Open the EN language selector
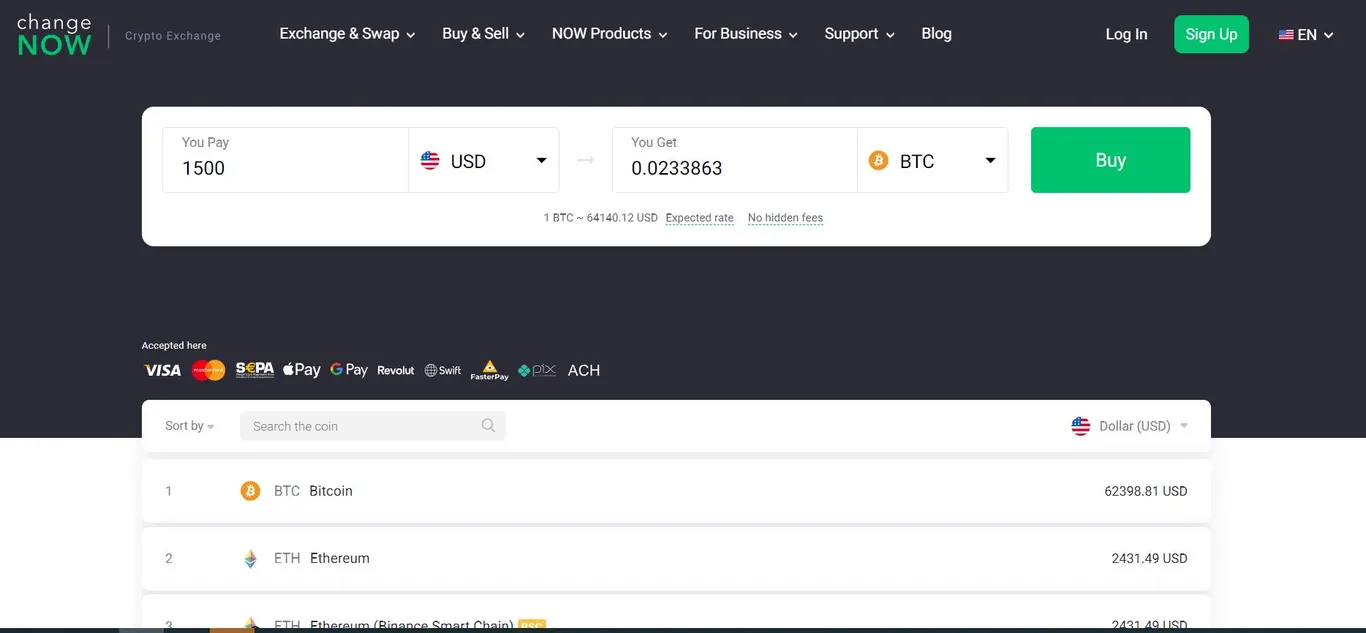The image size is (1366, 633). (1306, 35)
